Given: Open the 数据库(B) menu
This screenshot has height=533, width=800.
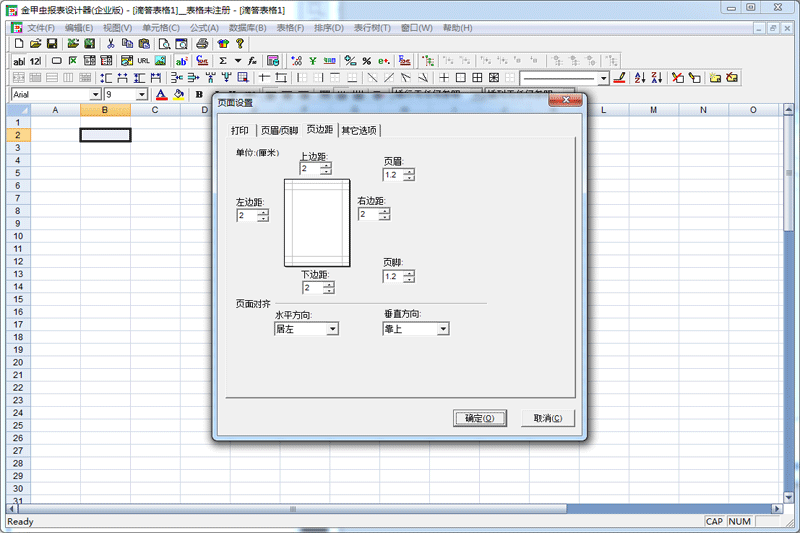Looking at the screenshot, I should click(247, 28).
